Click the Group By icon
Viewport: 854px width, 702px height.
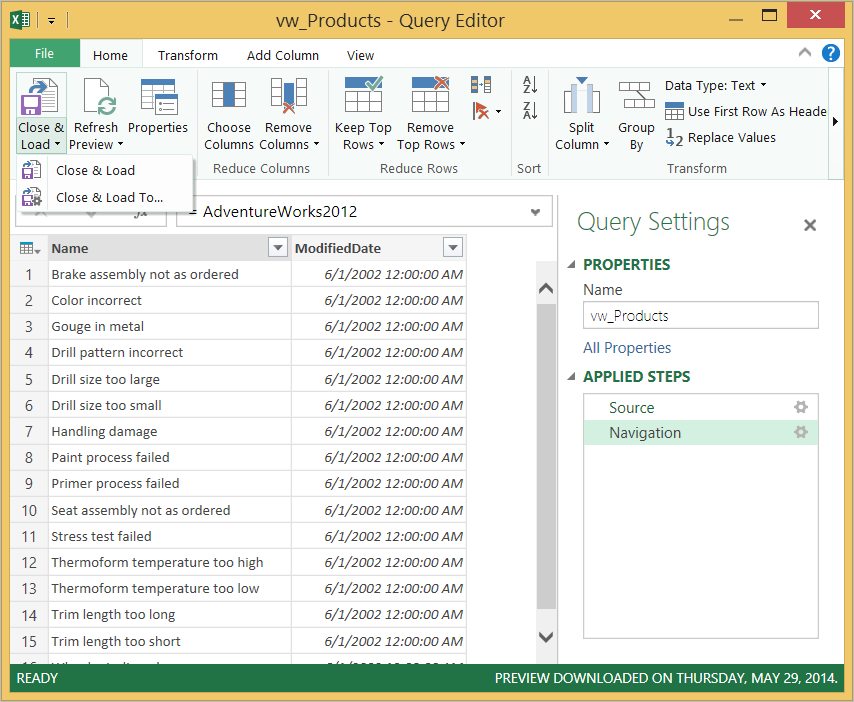636,95
